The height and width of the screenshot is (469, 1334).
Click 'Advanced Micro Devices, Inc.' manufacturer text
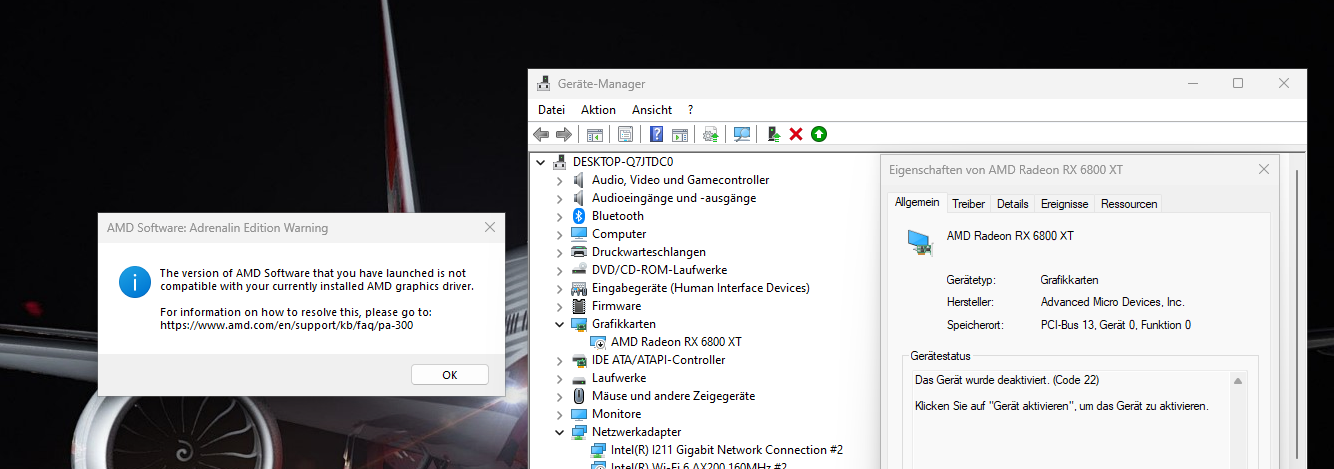pos(1112,302)
